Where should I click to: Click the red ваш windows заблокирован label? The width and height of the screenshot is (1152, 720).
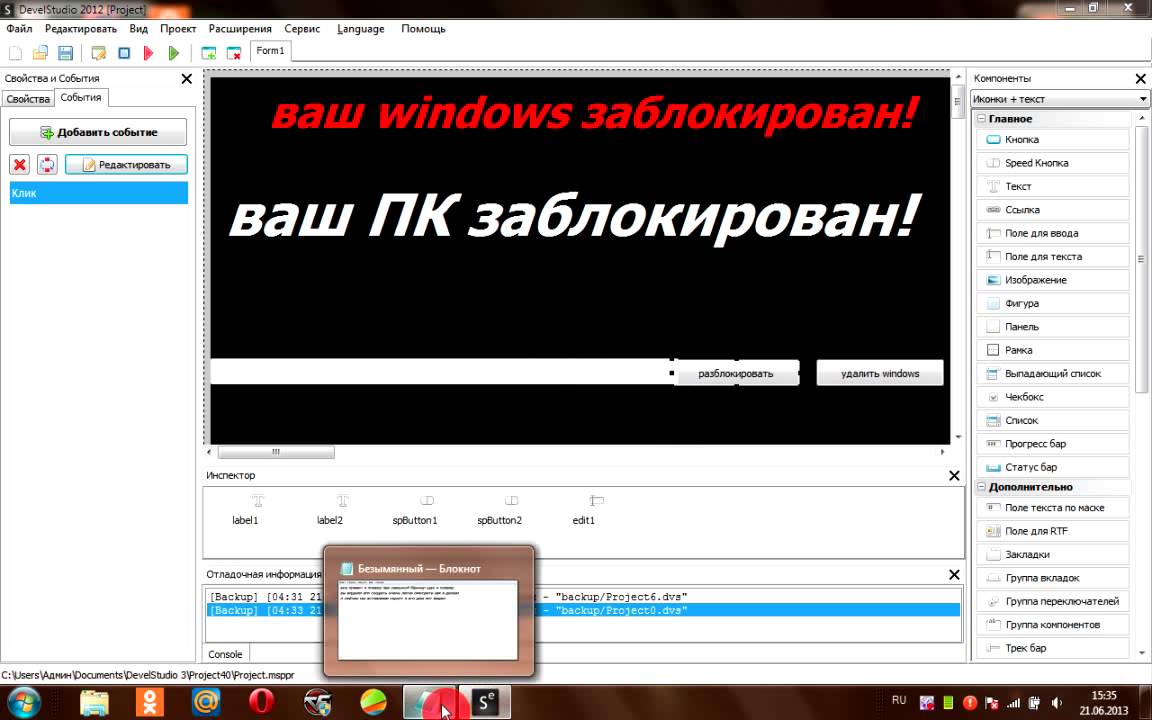pos(595,113)
